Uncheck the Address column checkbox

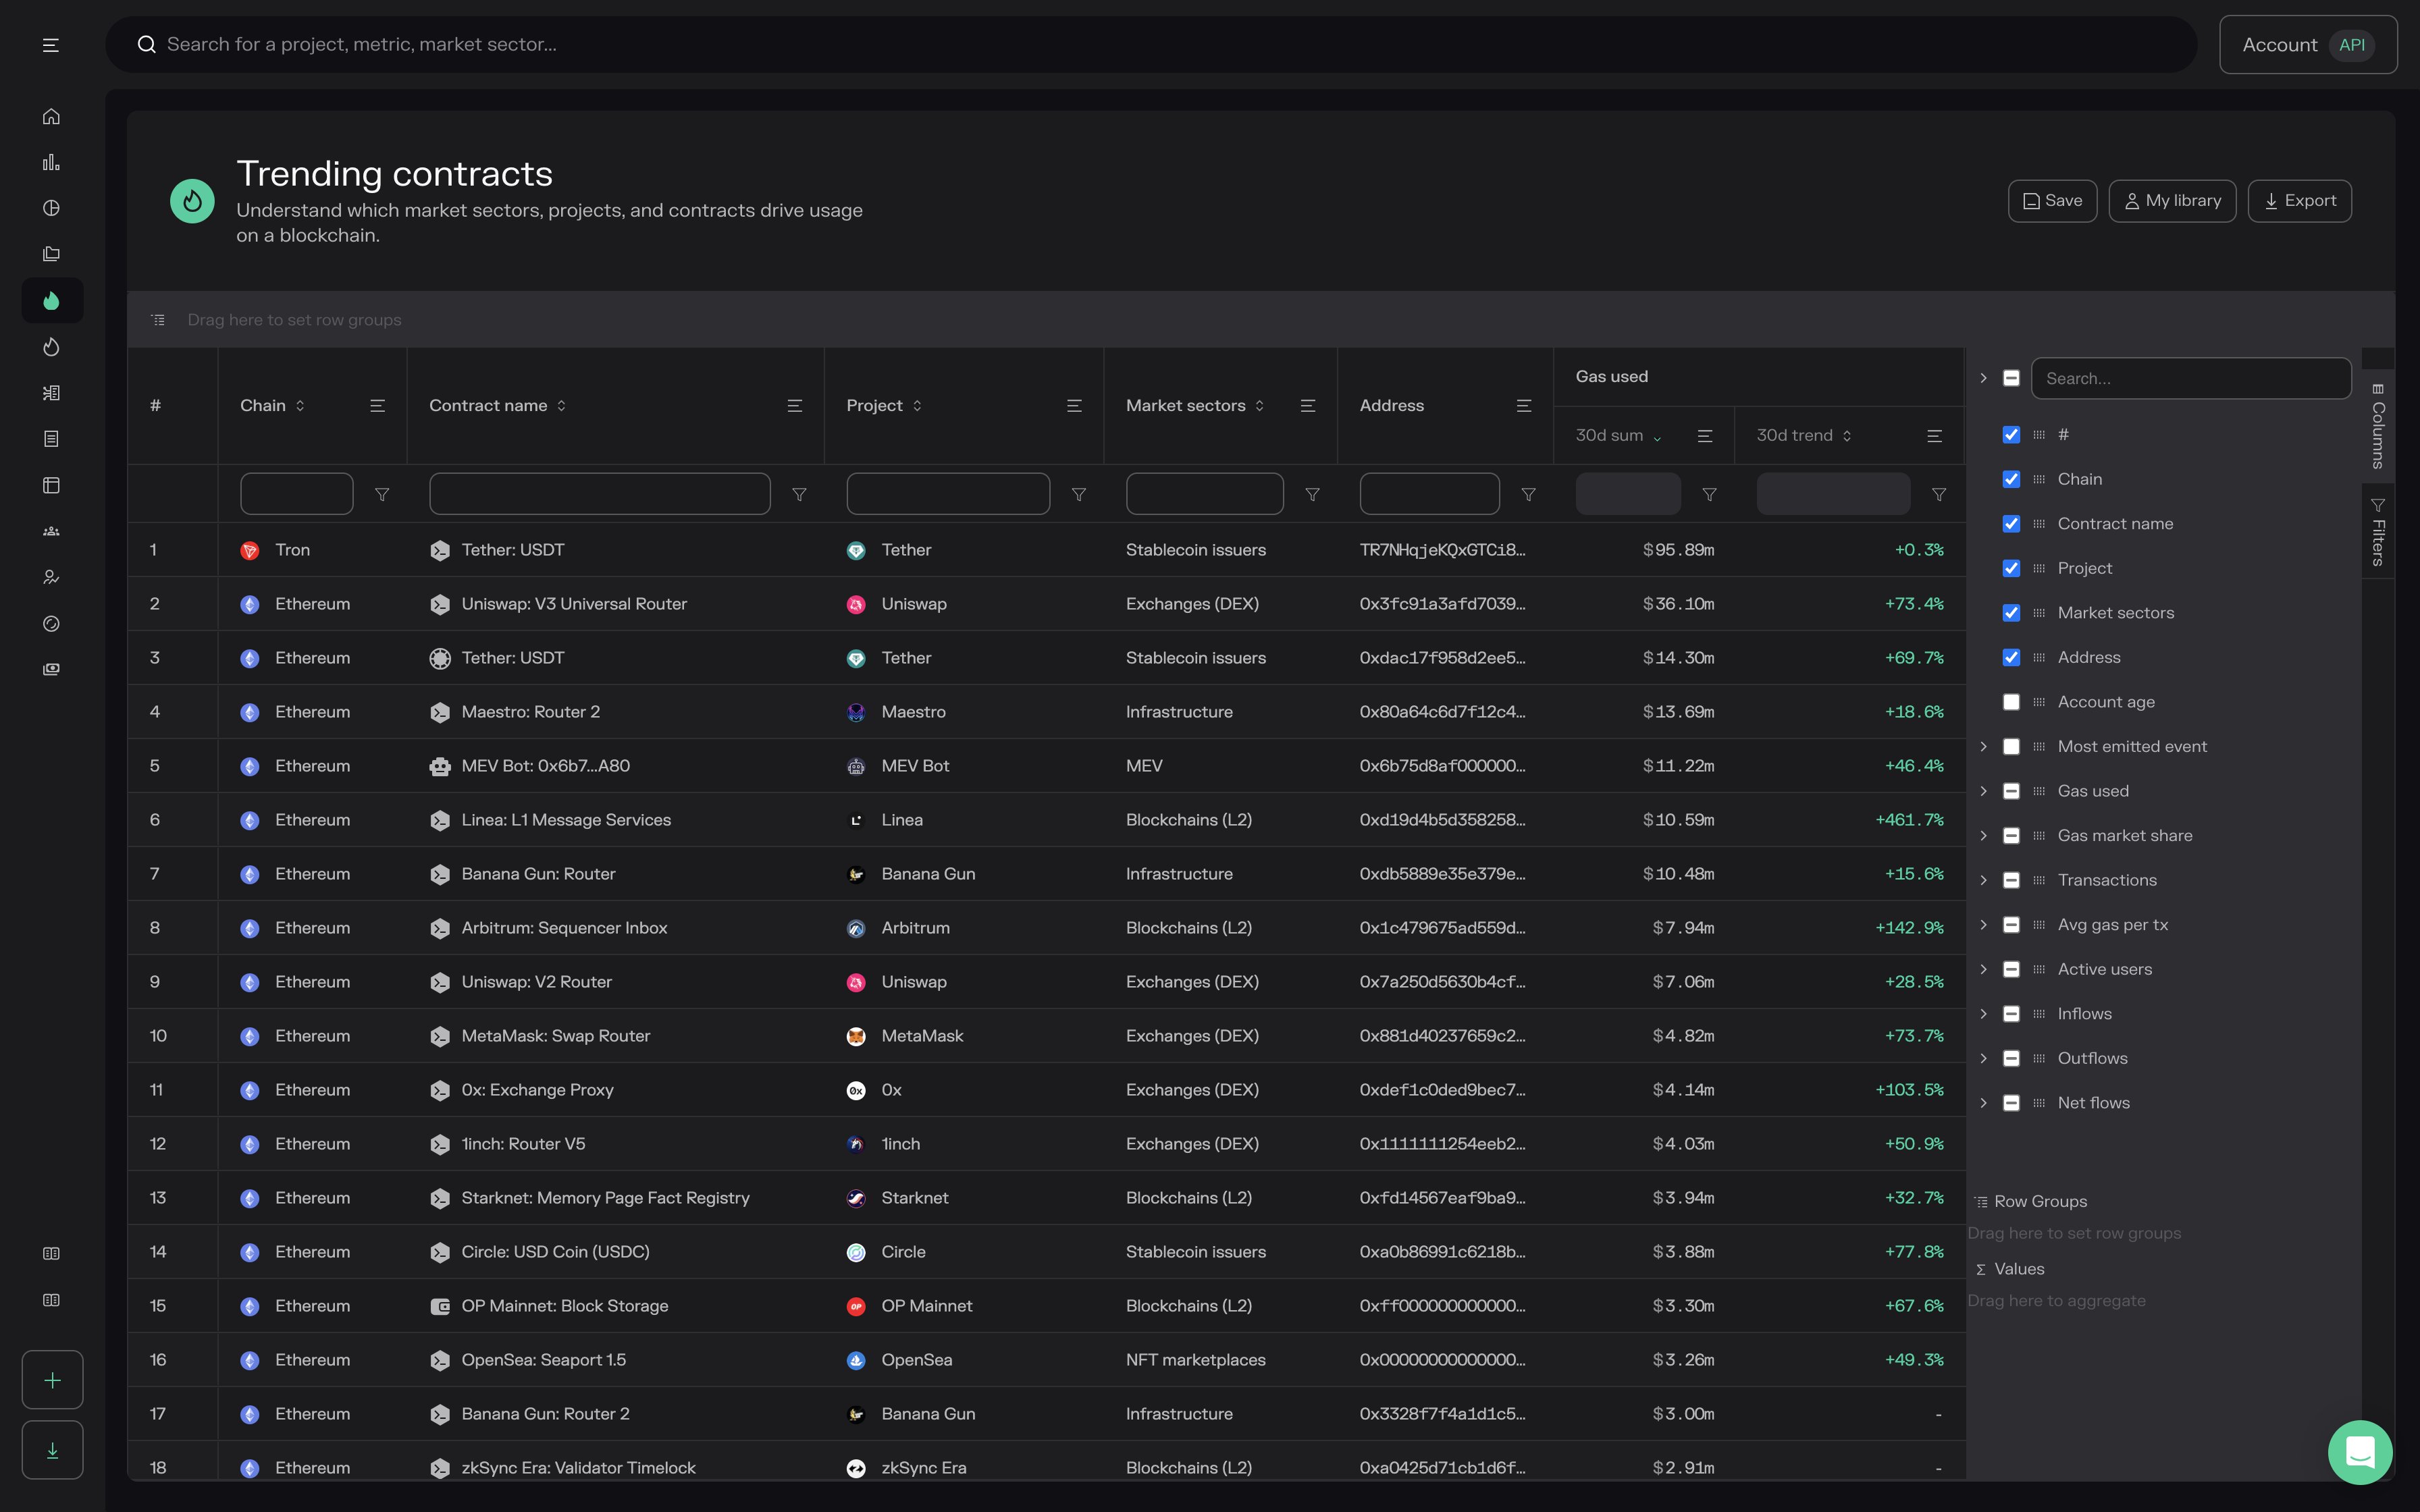pyautogui.click(x=2011, y=657)
